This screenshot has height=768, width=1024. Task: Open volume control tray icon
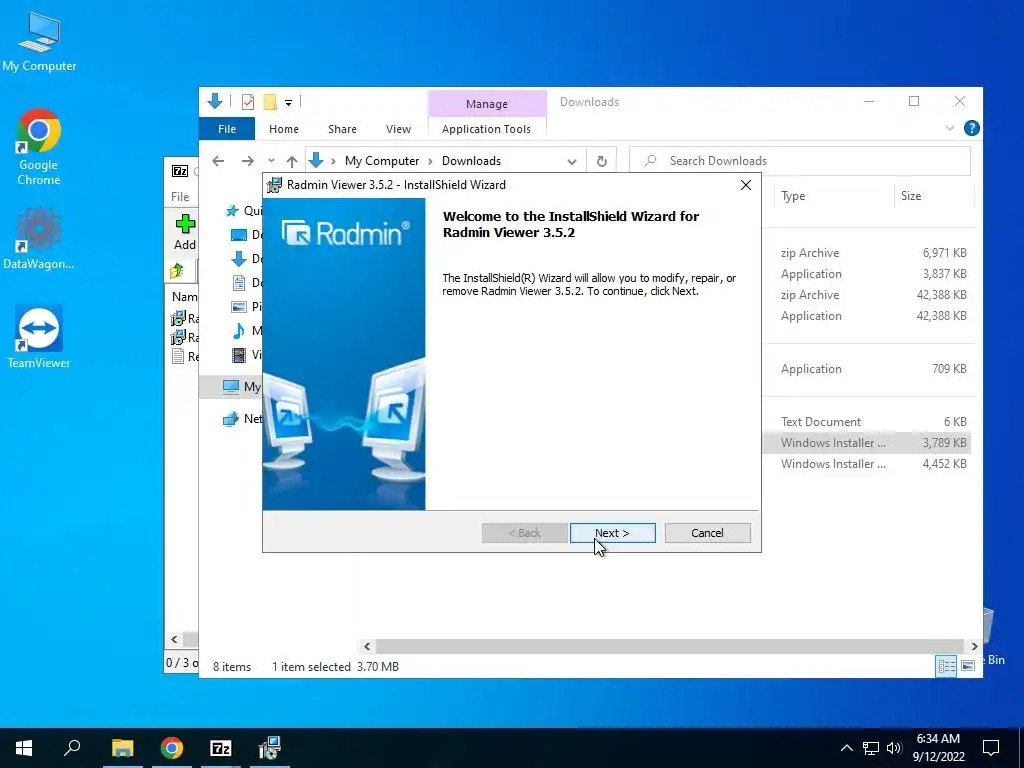pyautogui.click(x=894, y=748)
